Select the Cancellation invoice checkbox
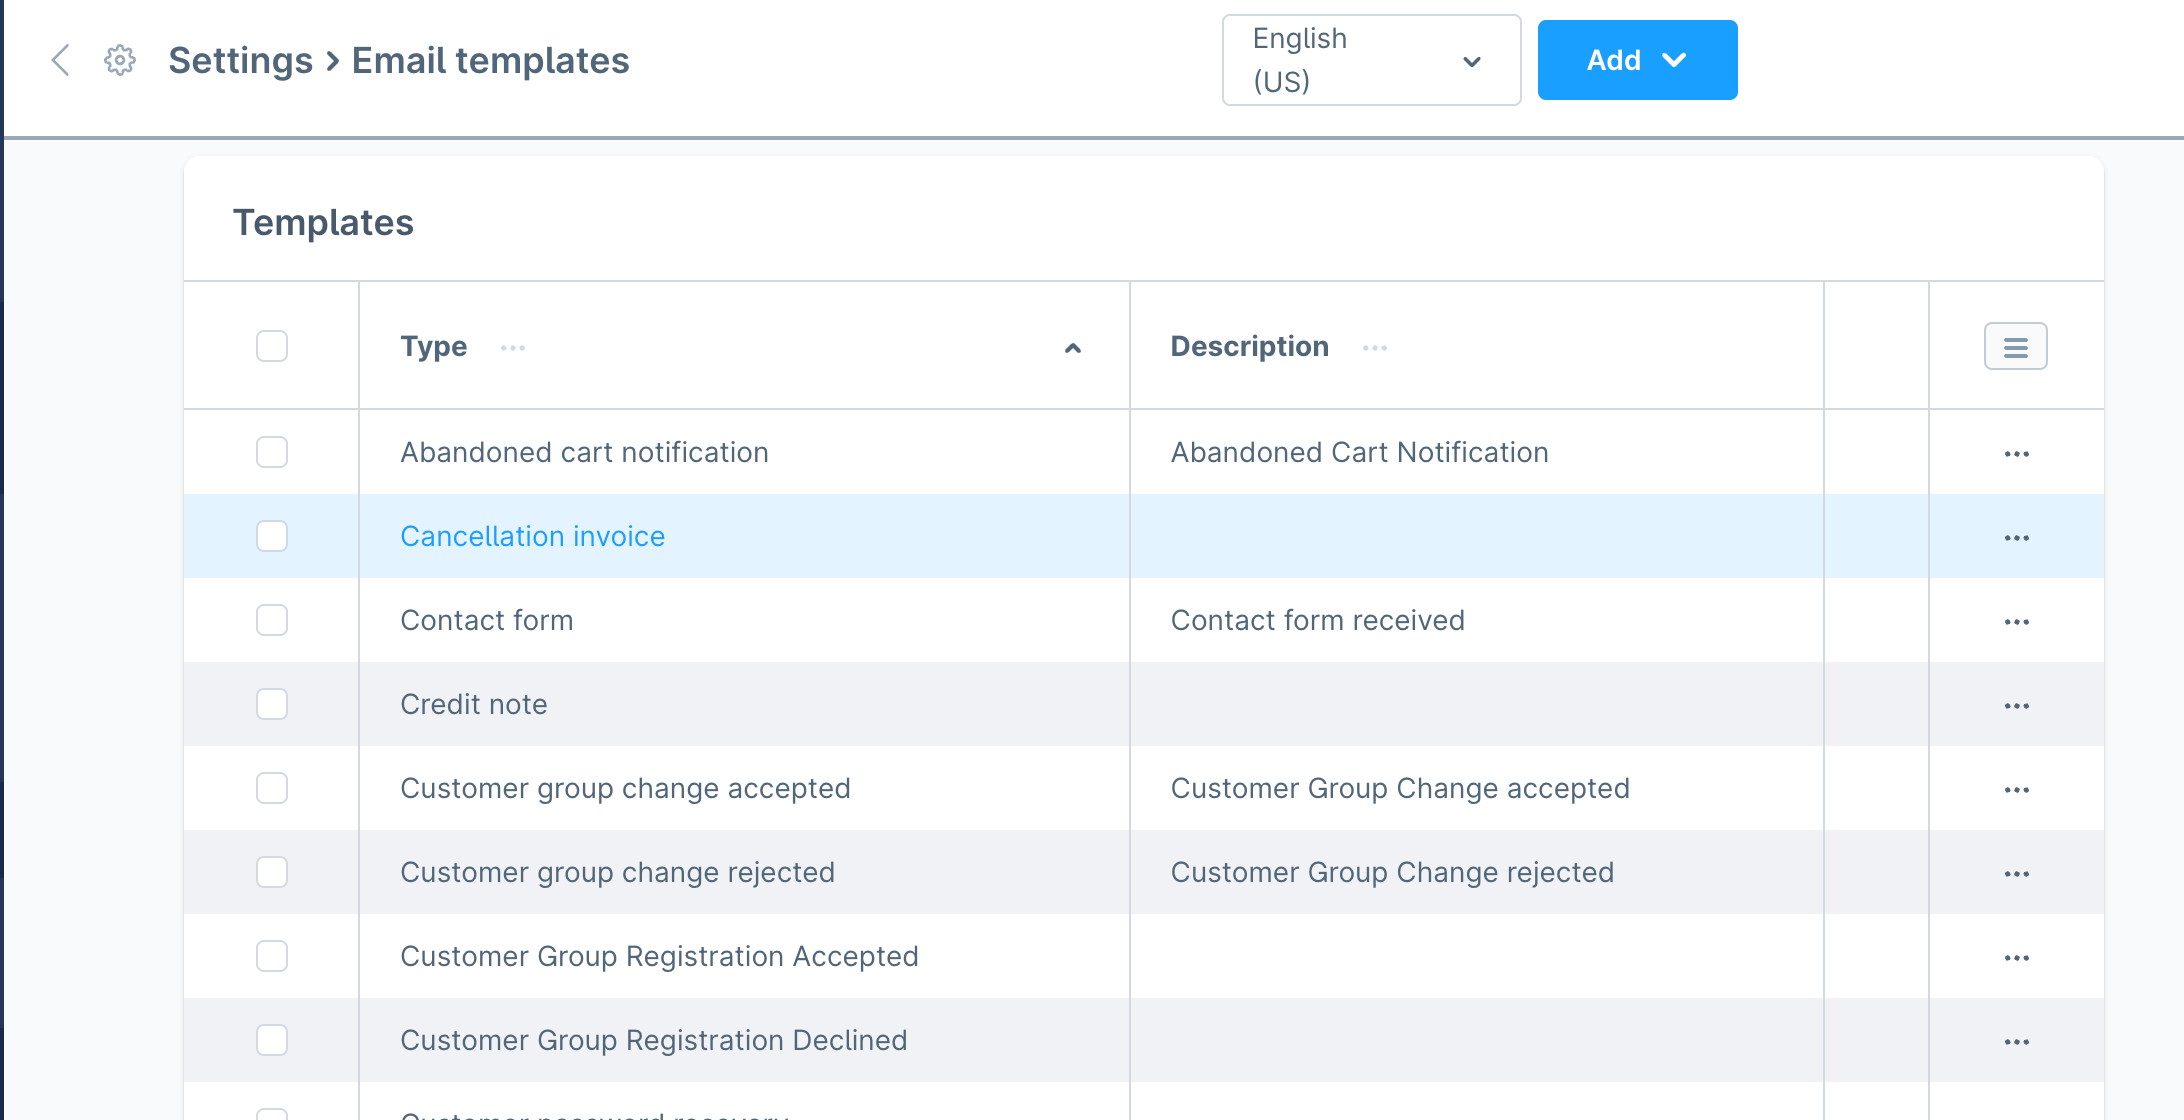This screenshot has width=2184, height=1120. (272, 536)
